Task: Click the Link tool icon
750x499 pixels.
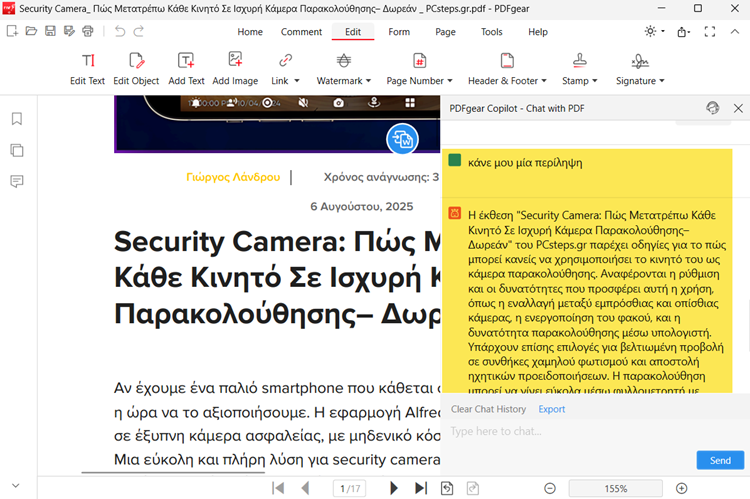Action: 286,61
